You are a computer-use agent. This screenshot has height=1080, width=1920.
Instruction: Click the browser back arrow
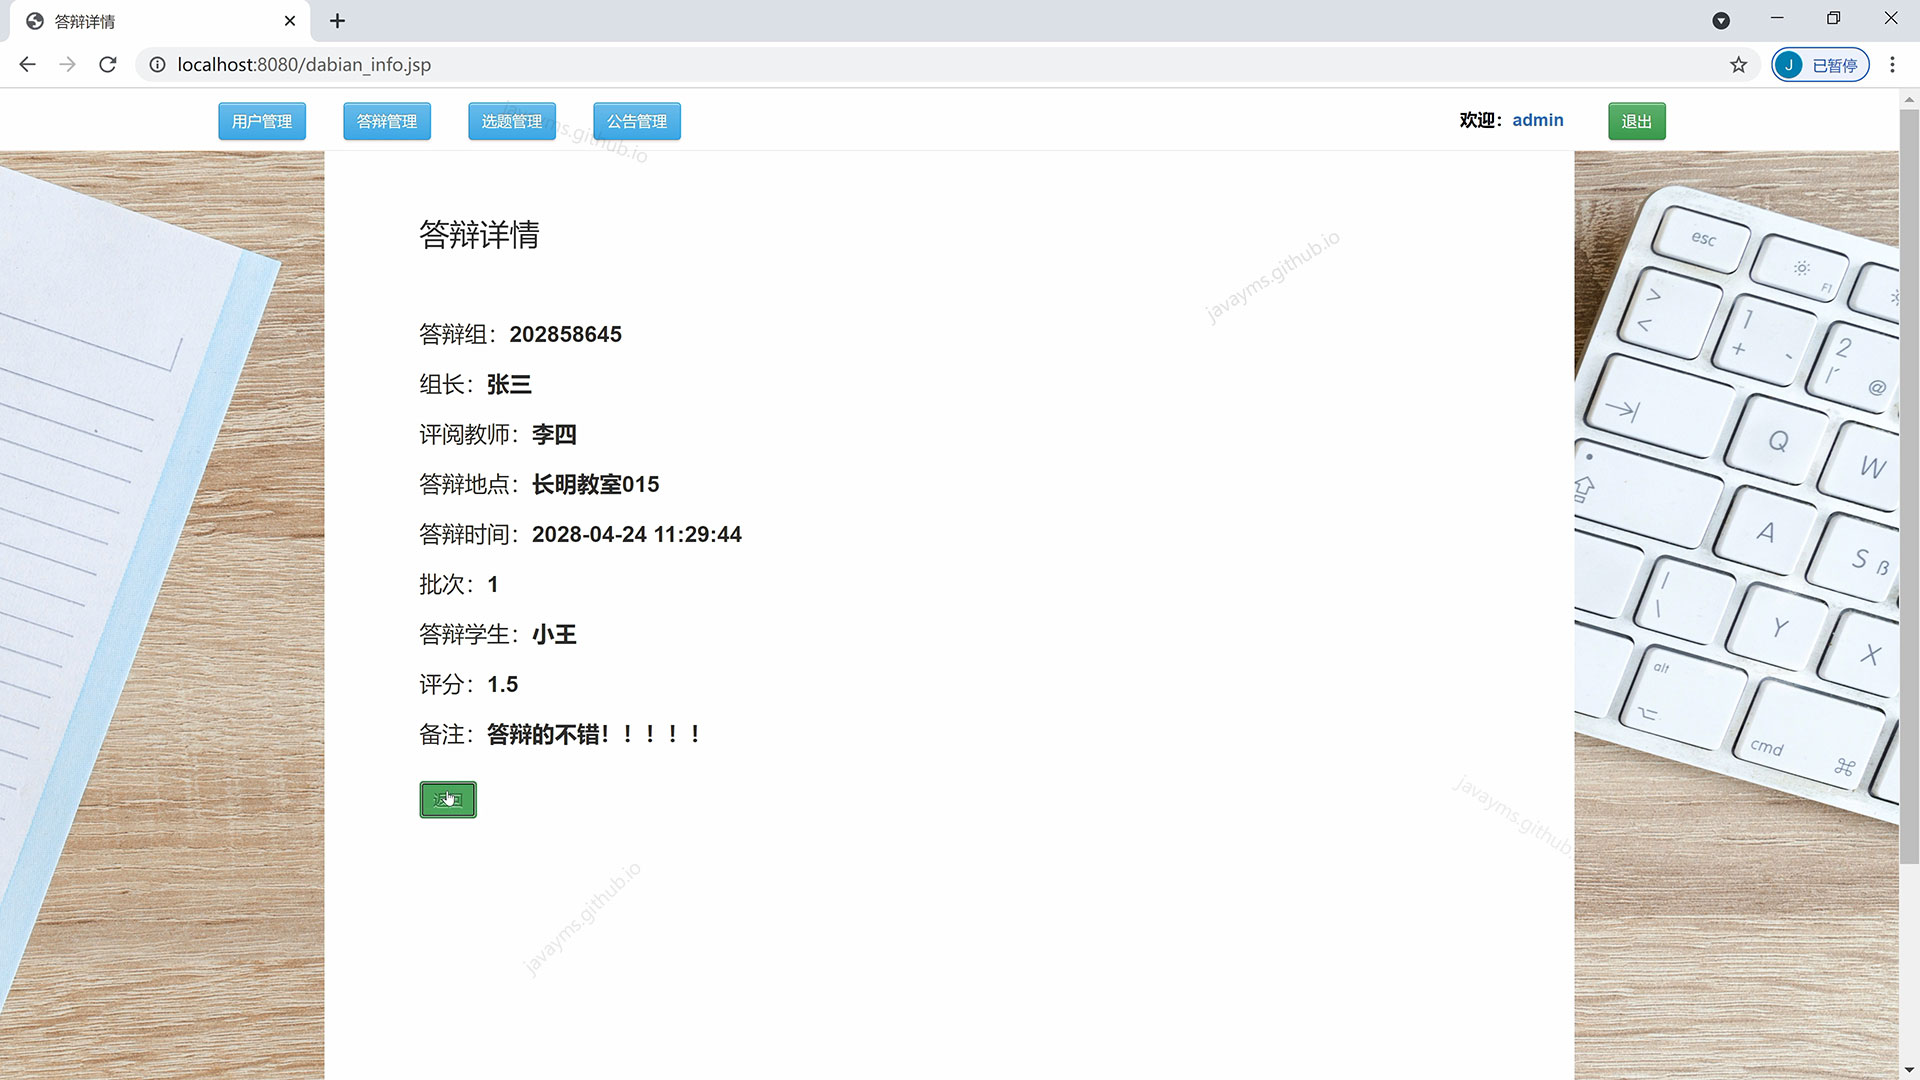click(27, 64)
